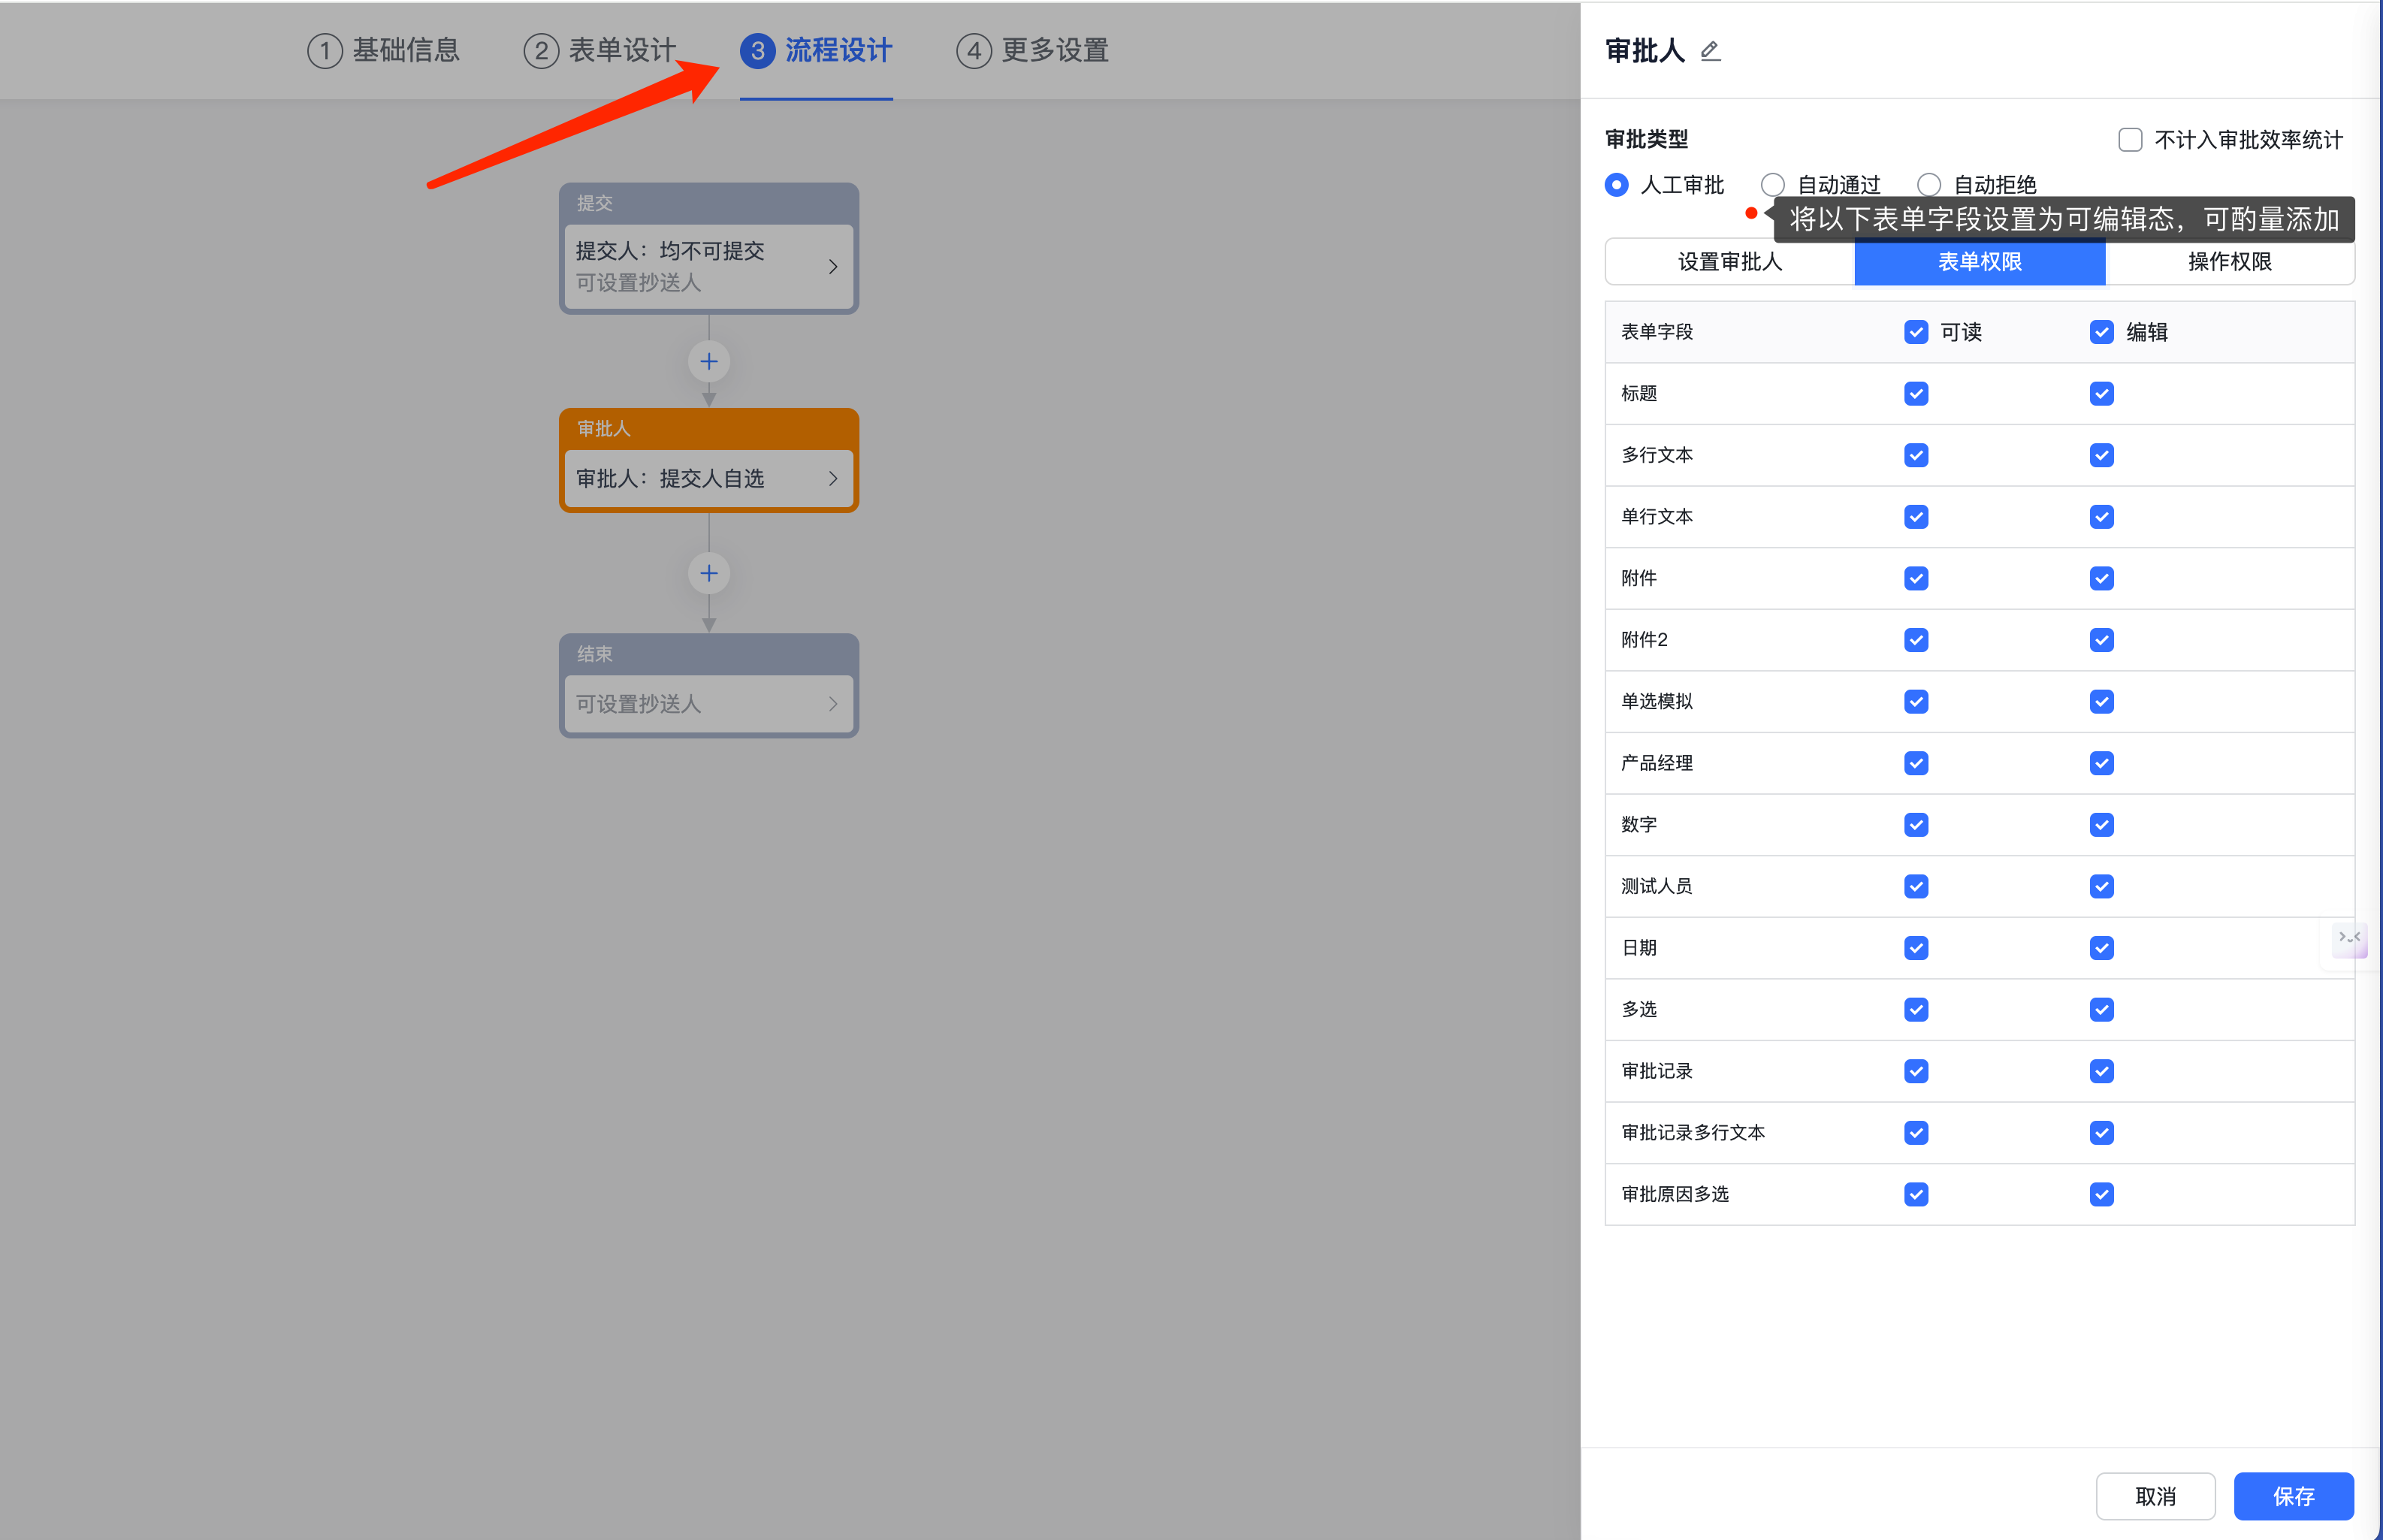Uncheck 可读 for the 单选模拟 field

coord(1916,702)
